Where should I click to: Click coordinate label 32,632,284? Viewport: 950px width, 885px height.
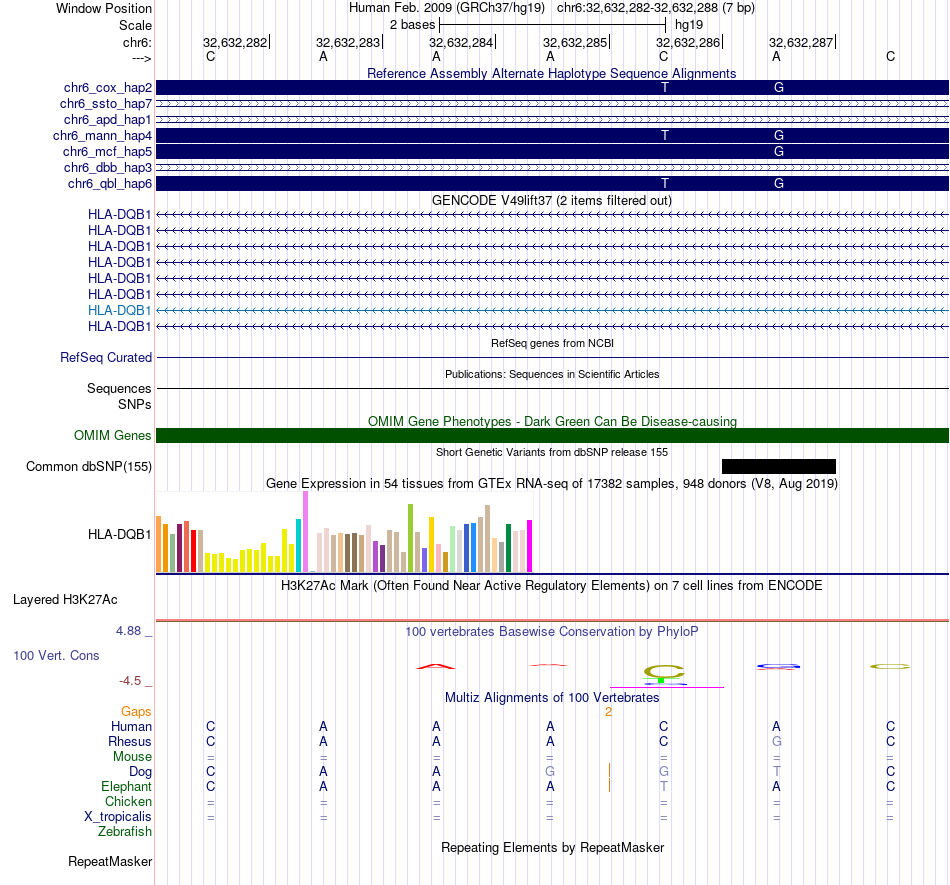pyautogui.click(x=461, y=42)
